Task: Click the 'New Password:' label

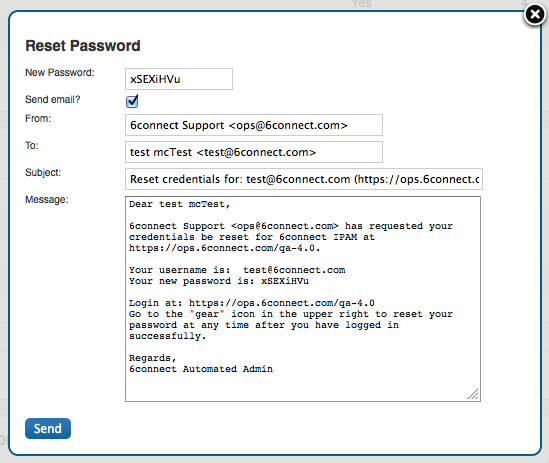Action: tap(60, 72)
